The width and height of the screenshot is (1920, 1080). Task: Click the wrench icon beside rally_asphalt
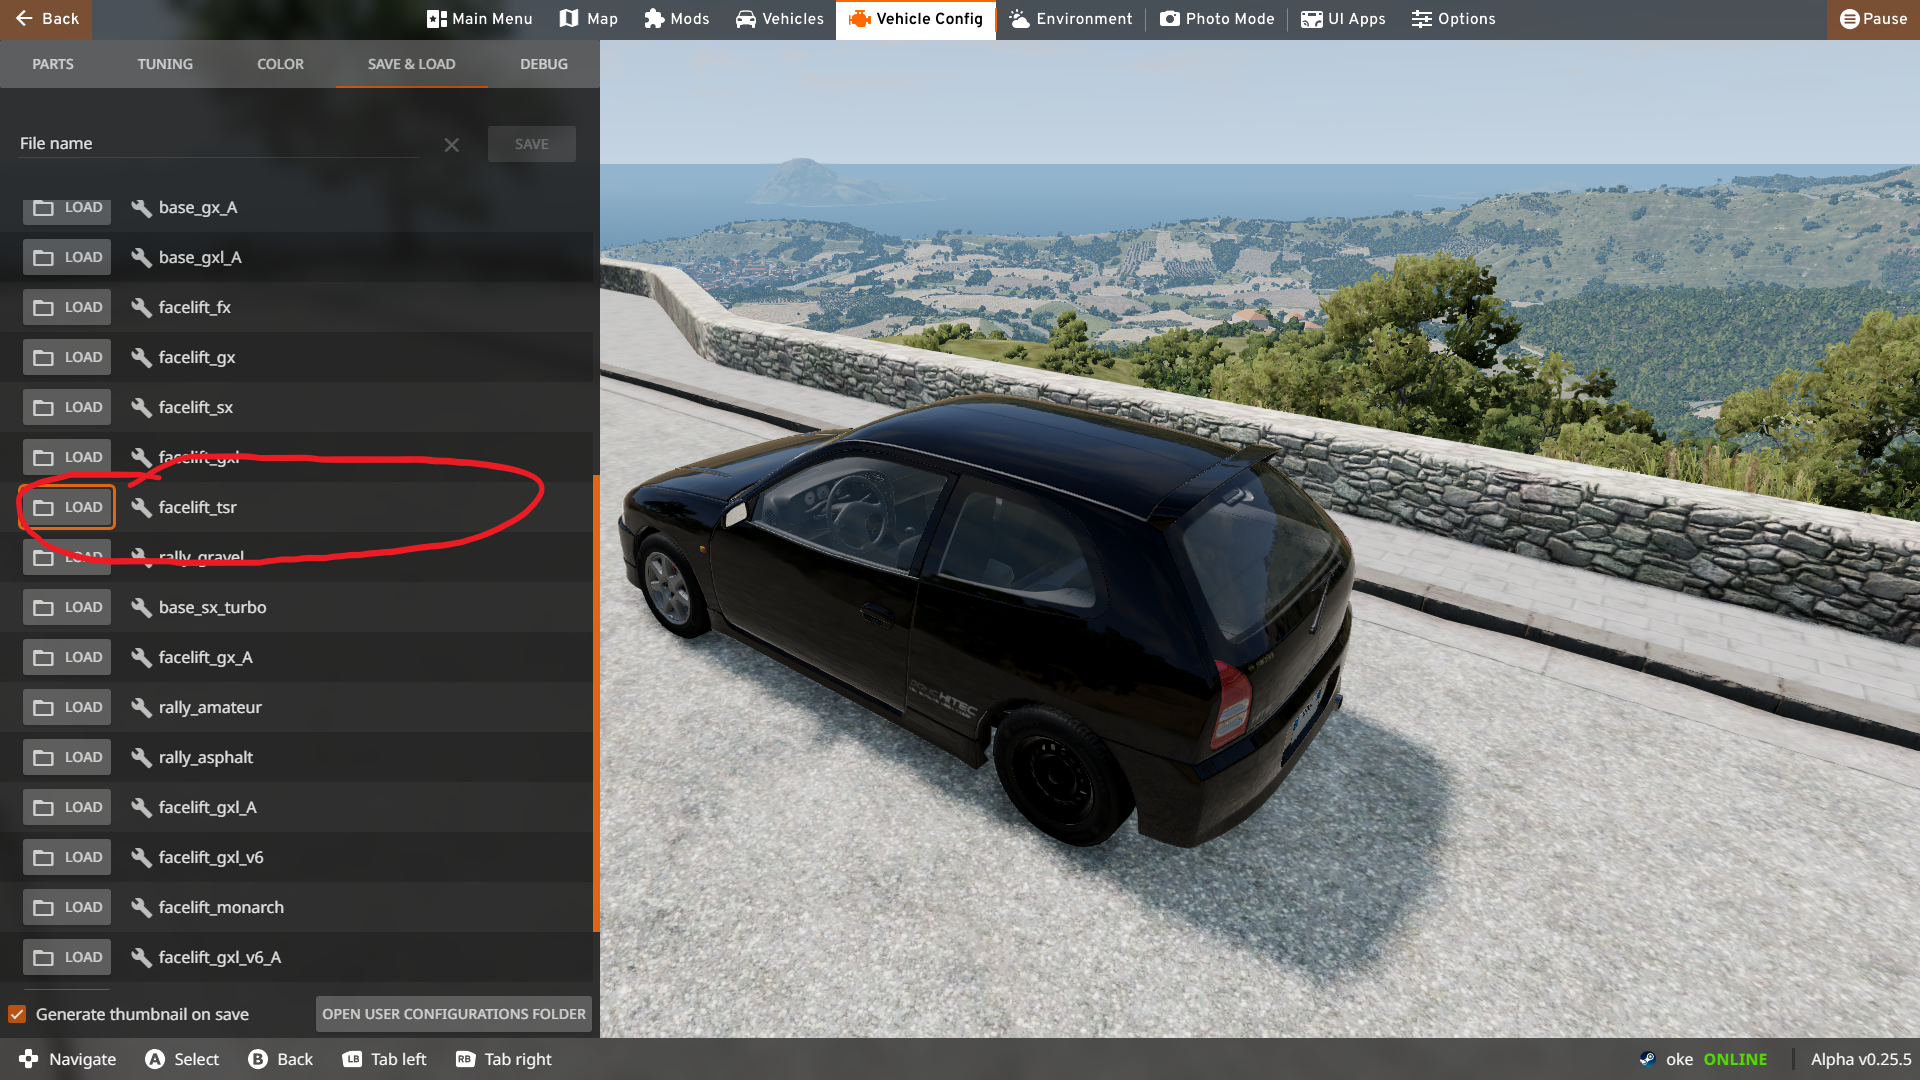coord(141,757)
